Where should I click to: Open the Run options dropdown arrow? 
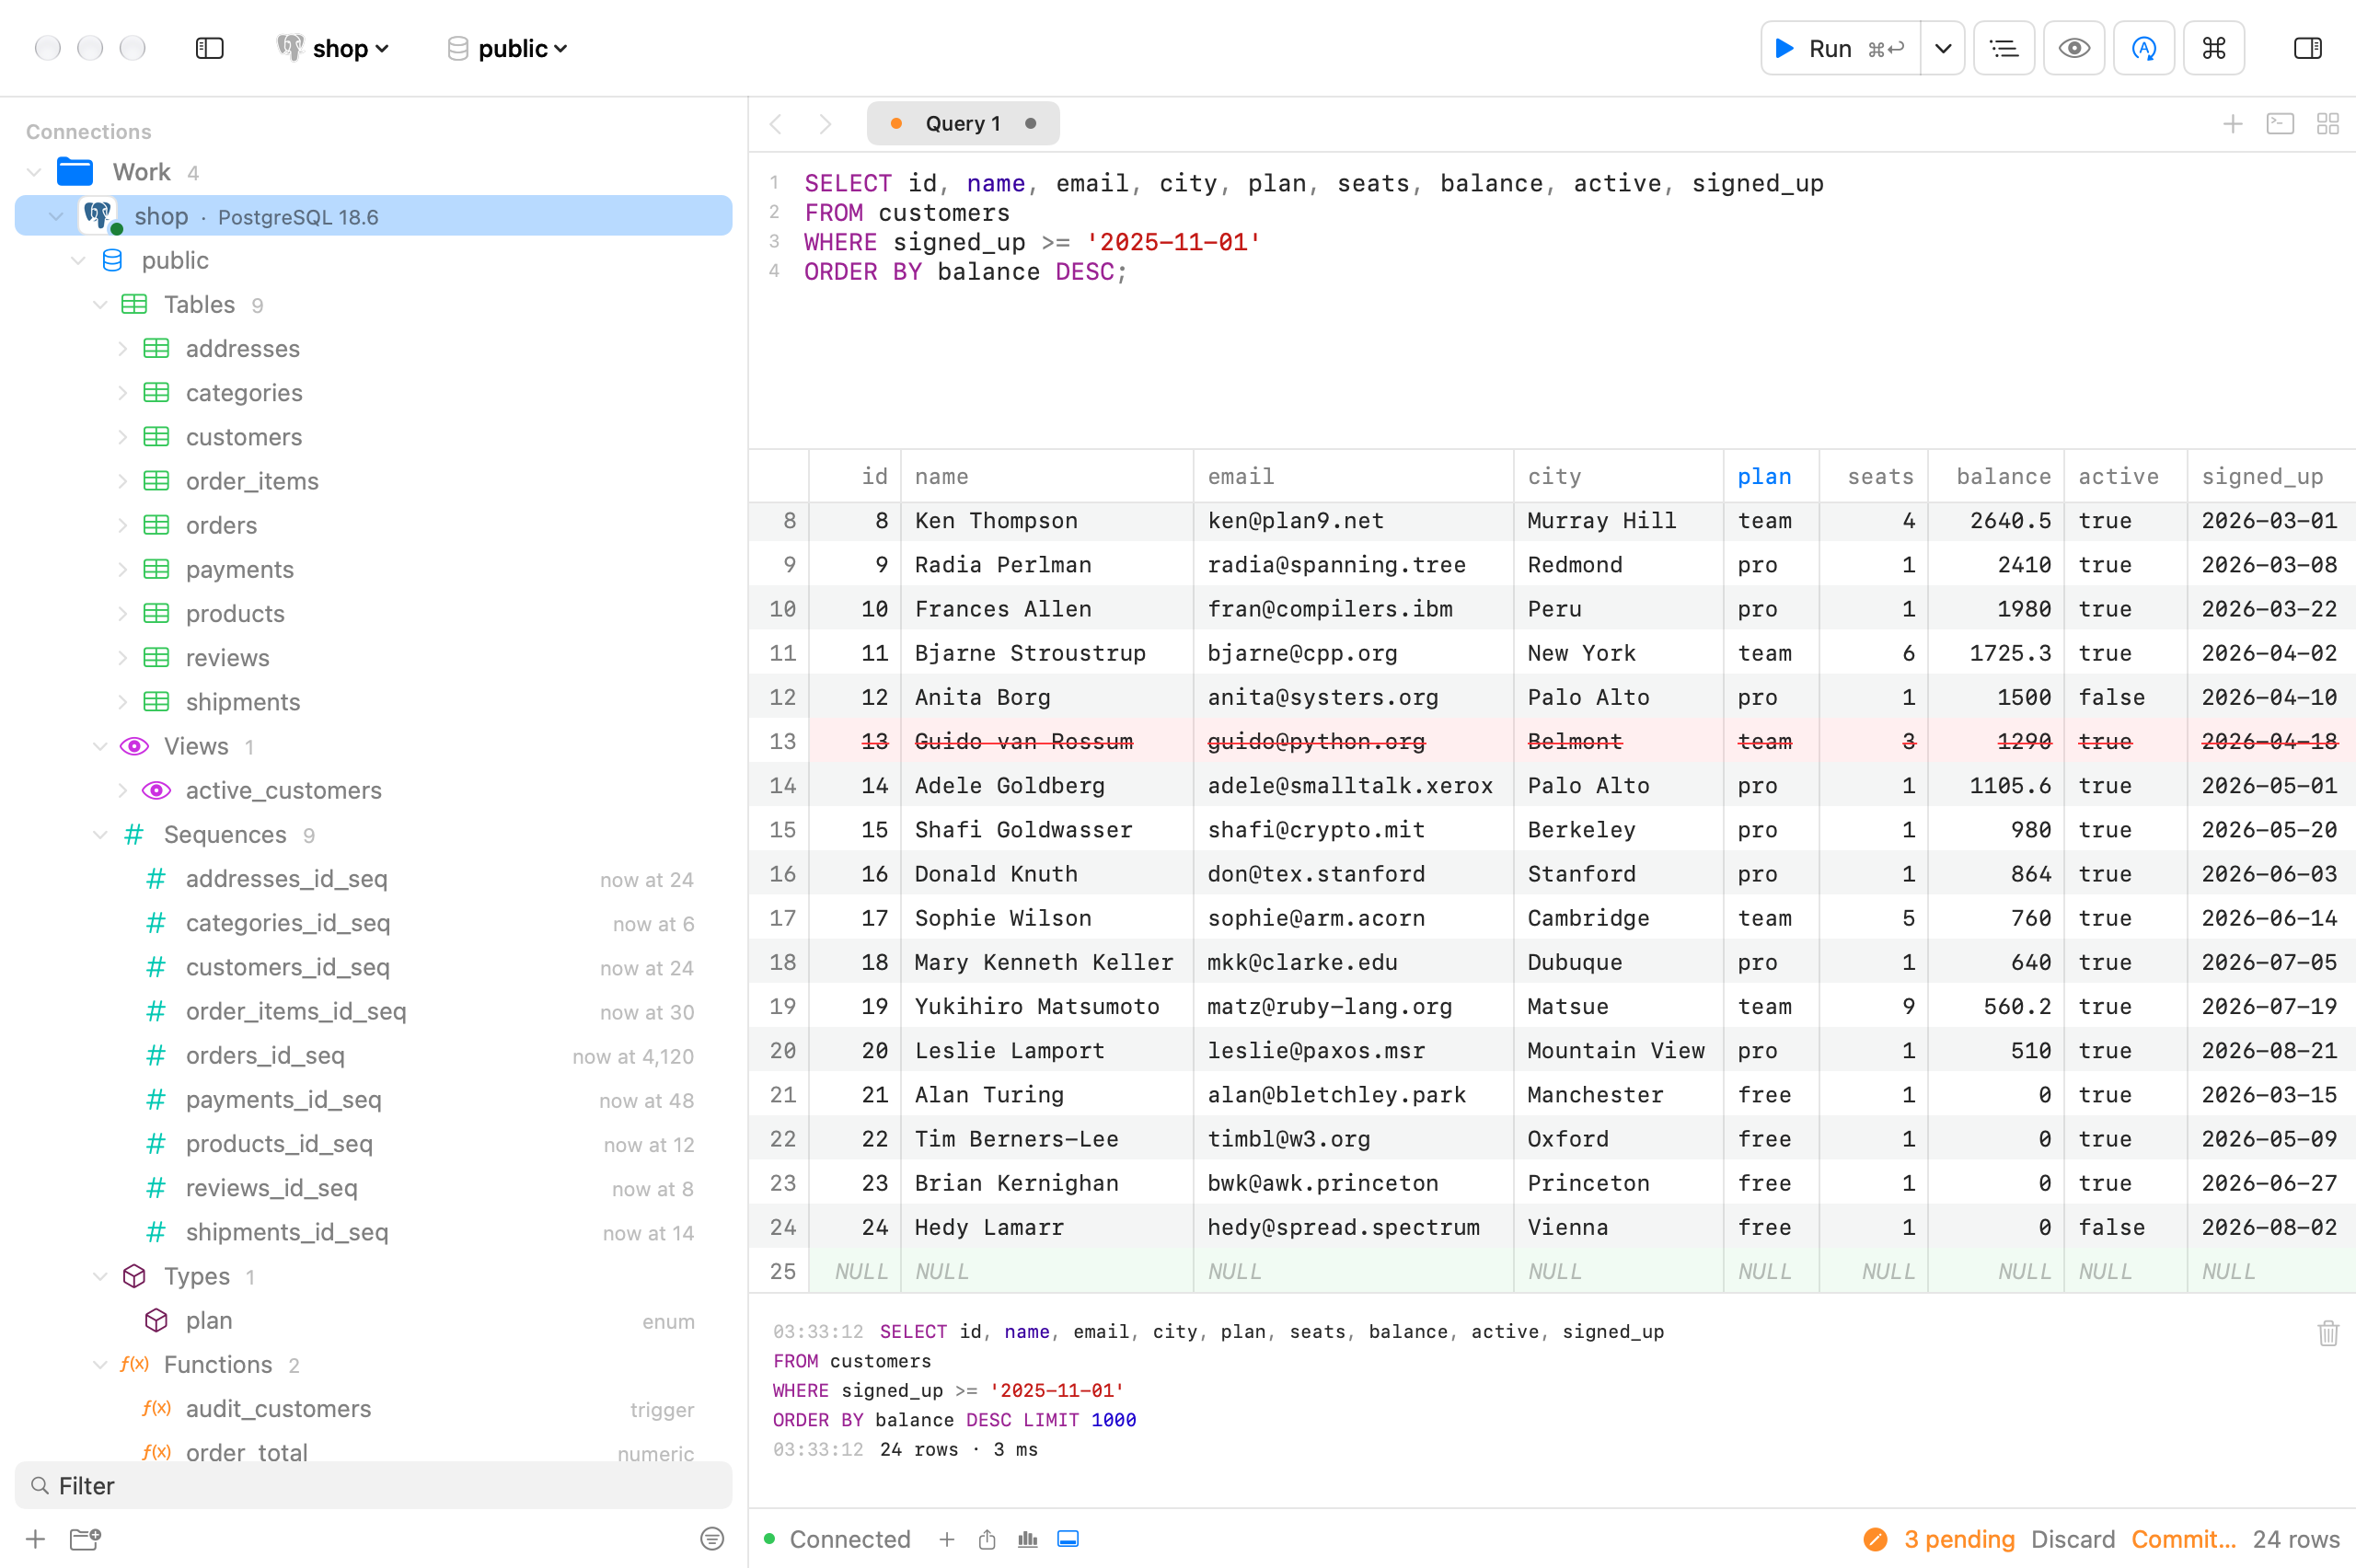[1942, 48]
